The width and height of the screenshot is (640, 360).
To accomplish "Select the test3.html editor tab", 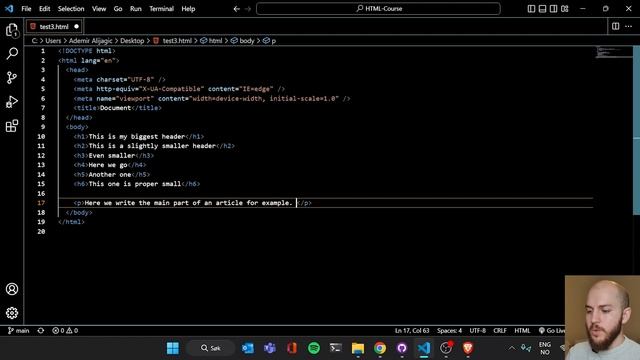I will click(x=54, y=27).
